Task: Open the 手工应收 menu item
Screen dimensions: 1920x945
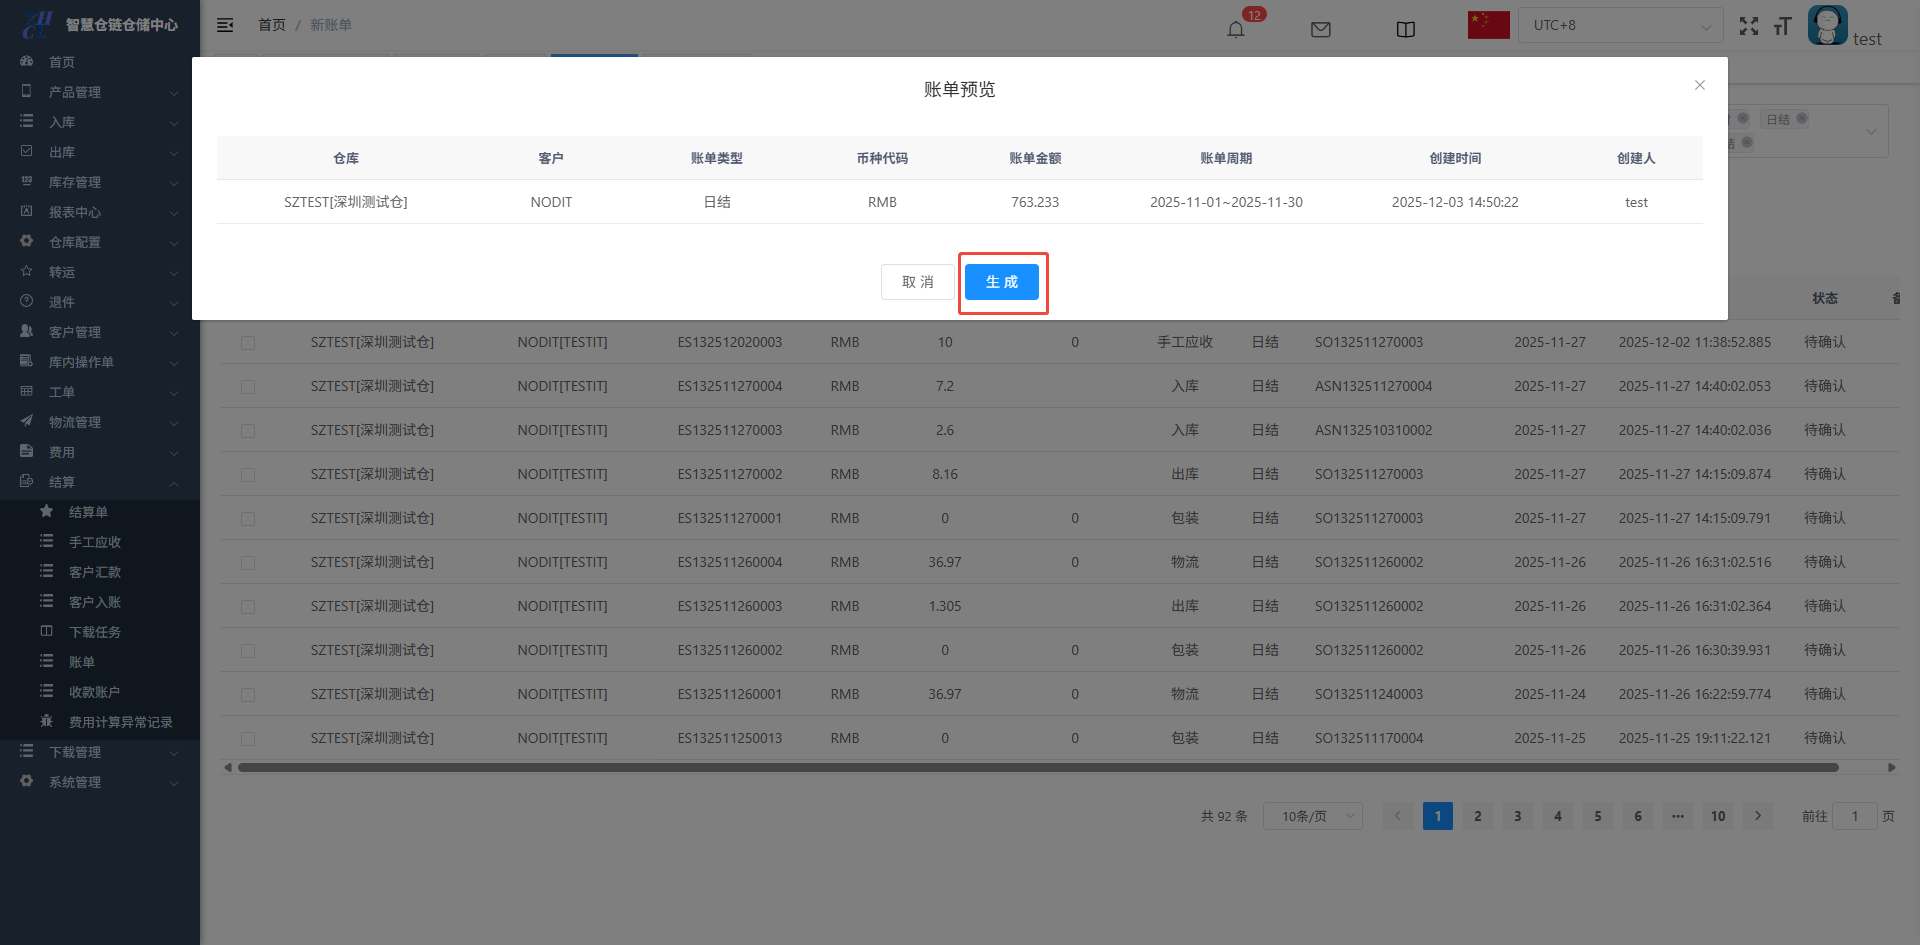Action: tap(95, 542)
